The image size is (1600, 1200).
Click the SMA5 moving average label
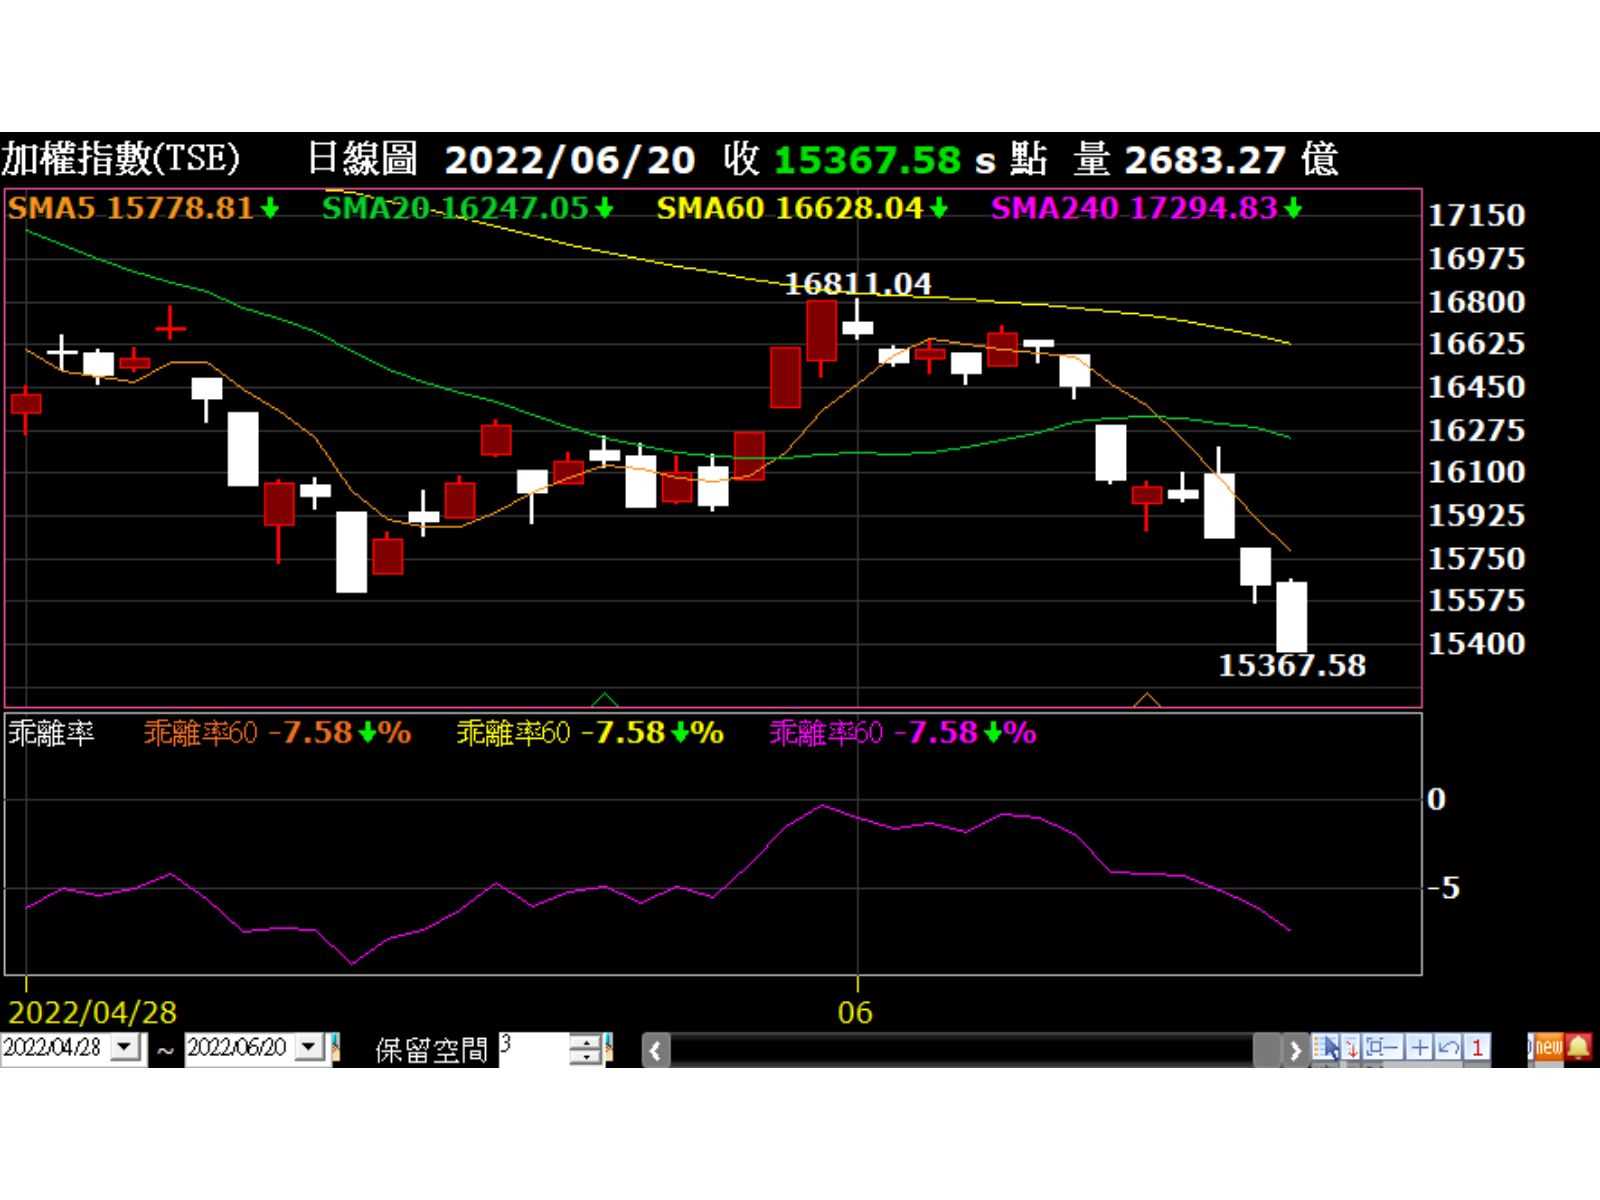click(132, 208)
